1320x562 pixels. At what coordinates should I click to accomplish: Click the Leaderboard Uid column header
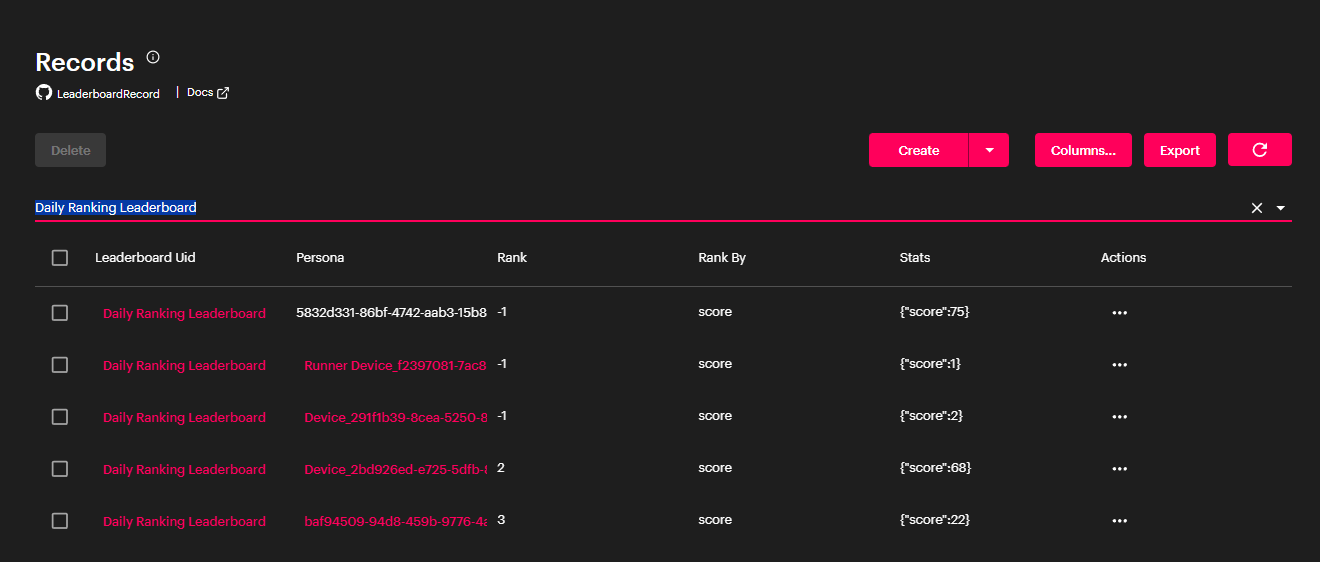click(x=145, y=258)
